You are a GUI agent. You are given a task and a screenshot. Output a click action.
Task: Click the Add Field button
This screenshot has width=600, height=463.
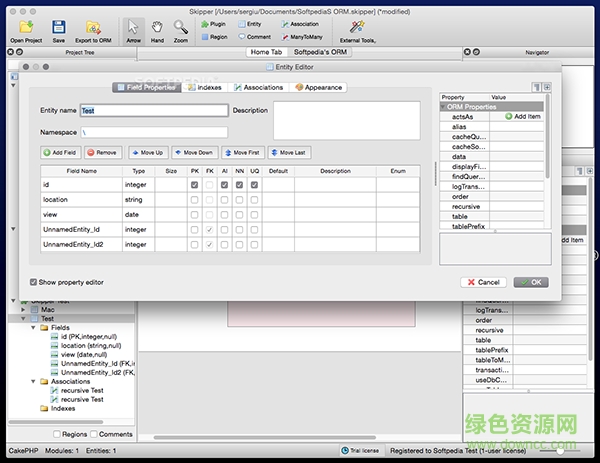60,153
